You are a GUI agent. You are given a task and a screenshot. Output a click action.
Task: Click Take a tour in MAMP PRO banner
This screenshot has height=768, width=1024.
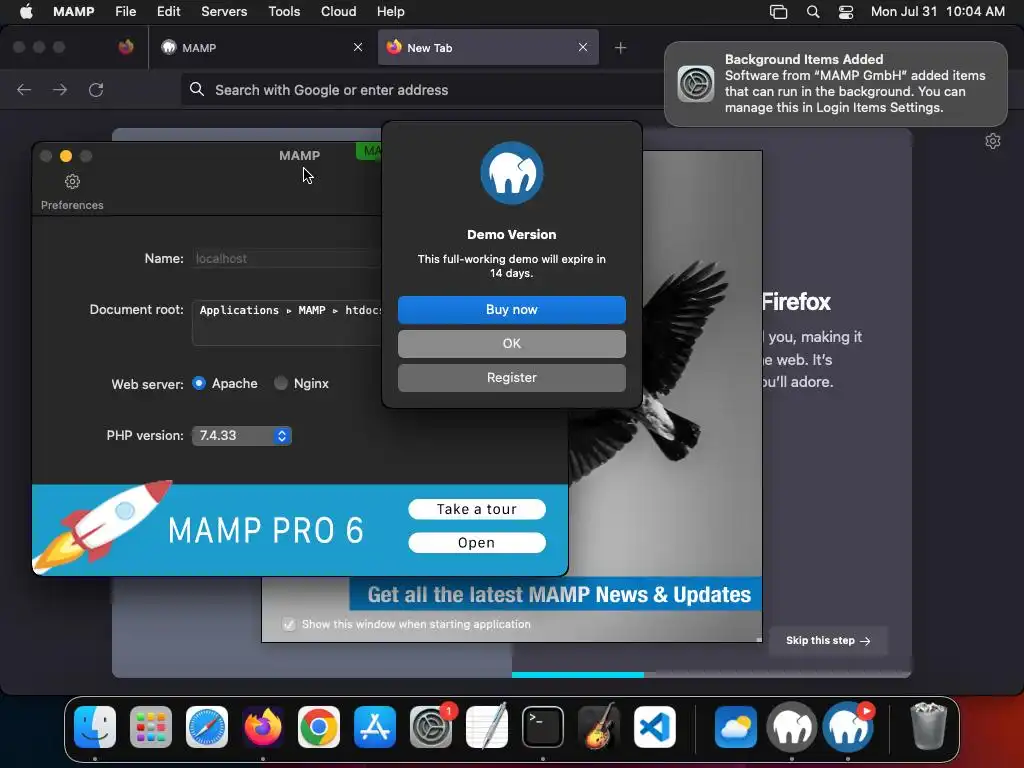(477, 509)
